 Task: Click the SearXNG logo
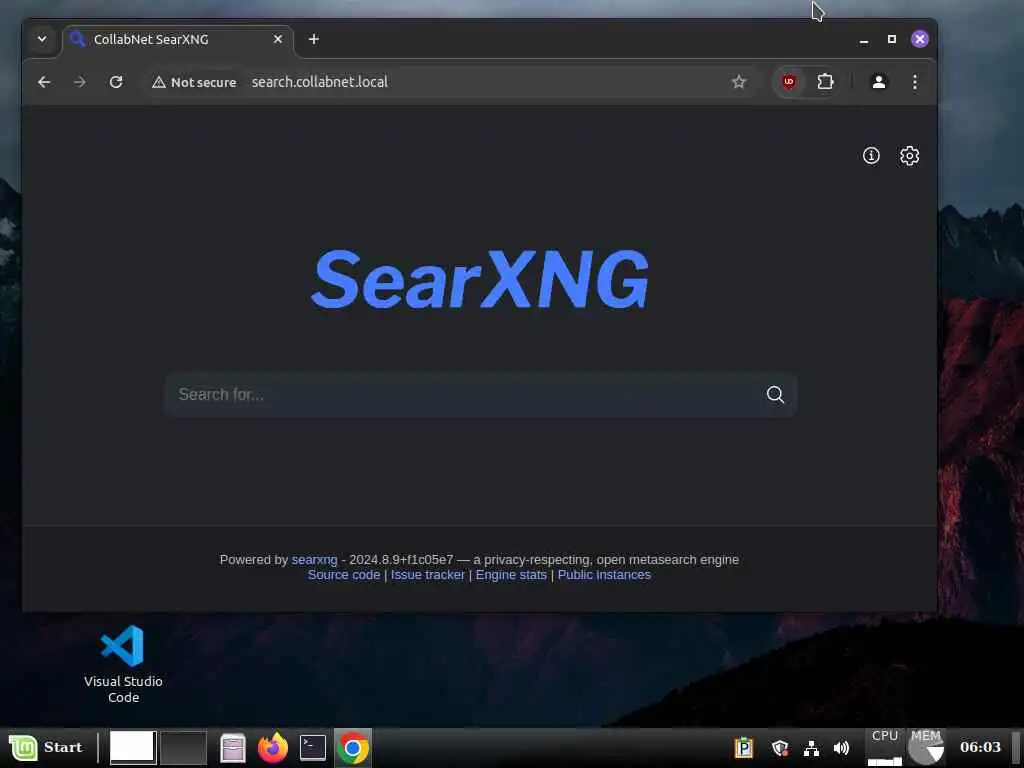click(480, 279)
